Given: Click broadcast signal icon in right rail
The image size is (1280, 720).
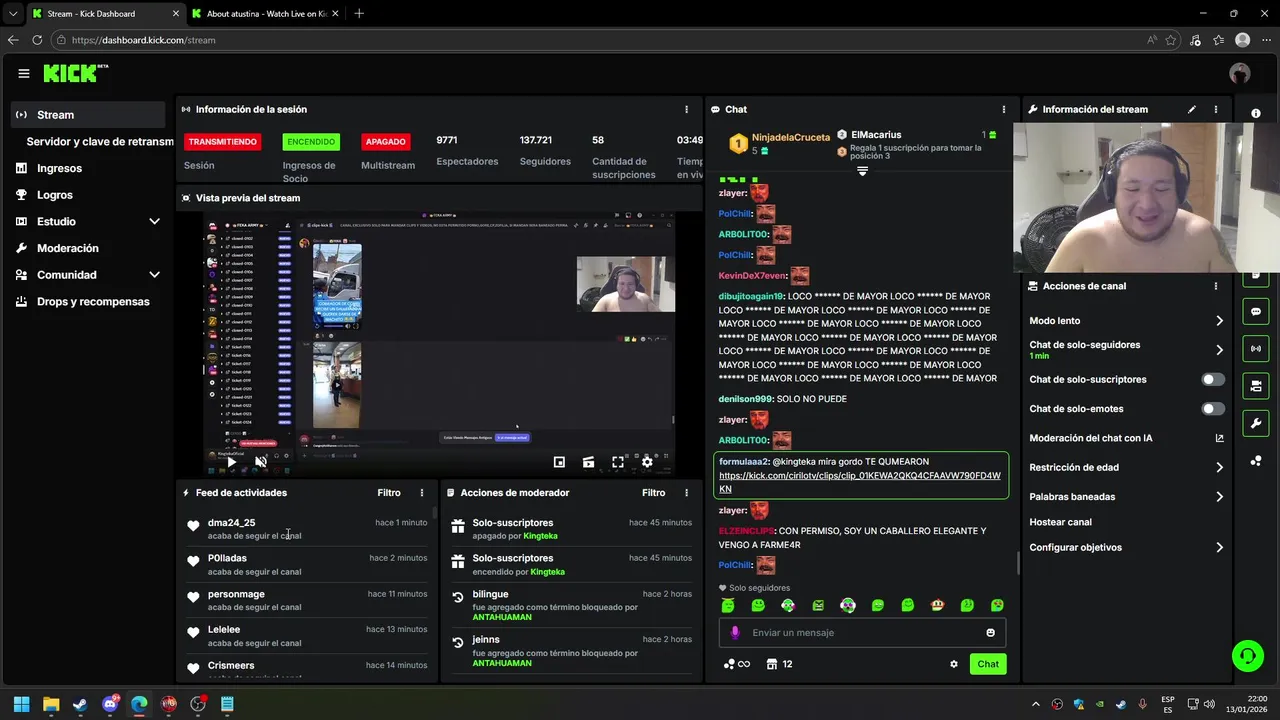Looking at the screenshot, I should 1256,349.
